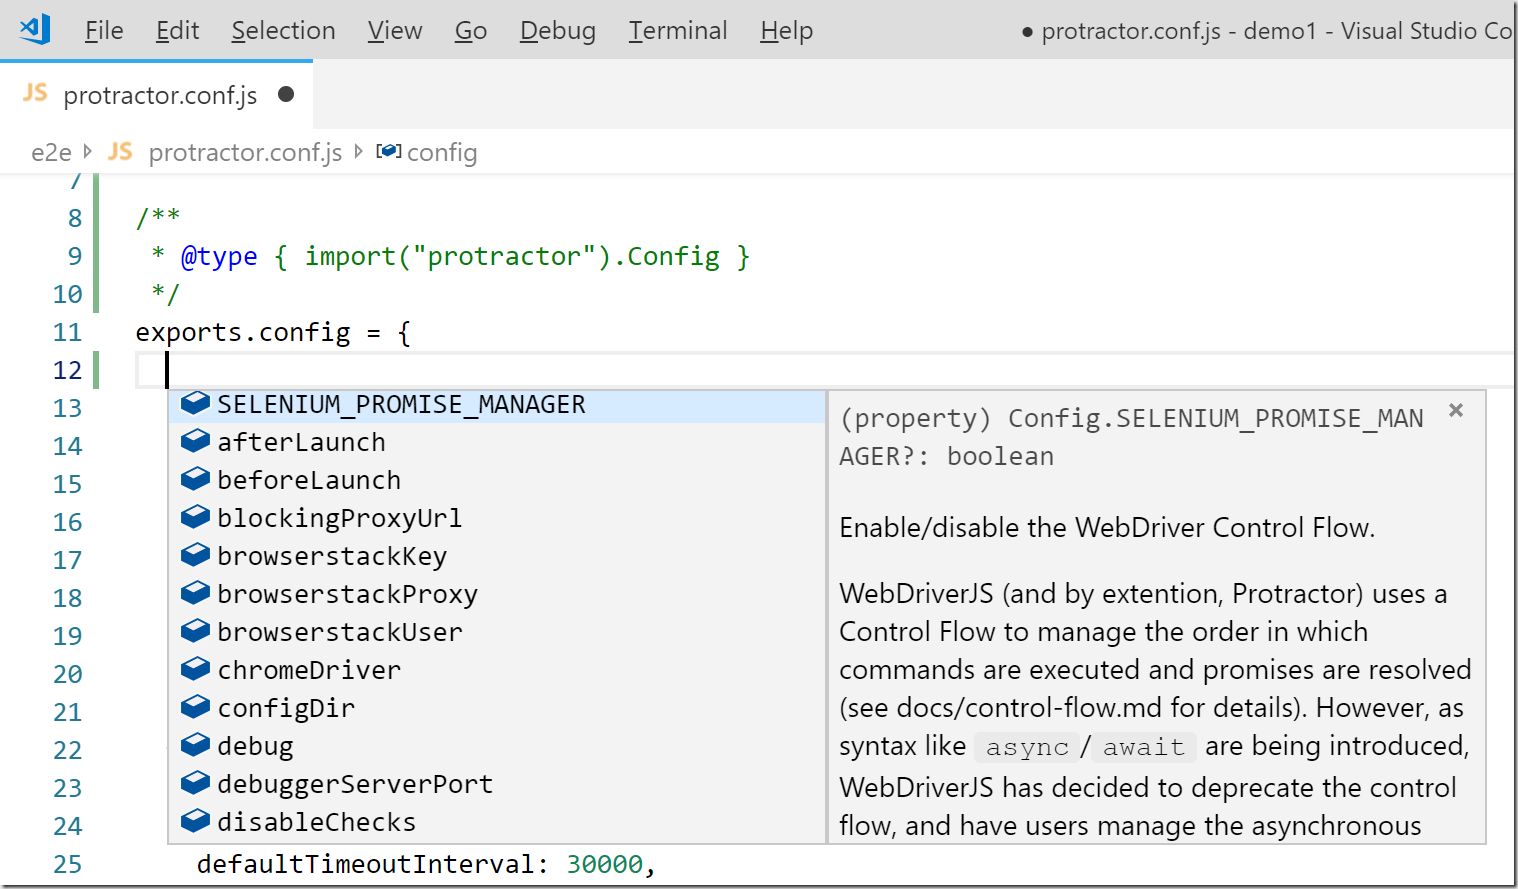Click property icon beside afterLaunch
1518x889 pixels.
click(195, 441)
